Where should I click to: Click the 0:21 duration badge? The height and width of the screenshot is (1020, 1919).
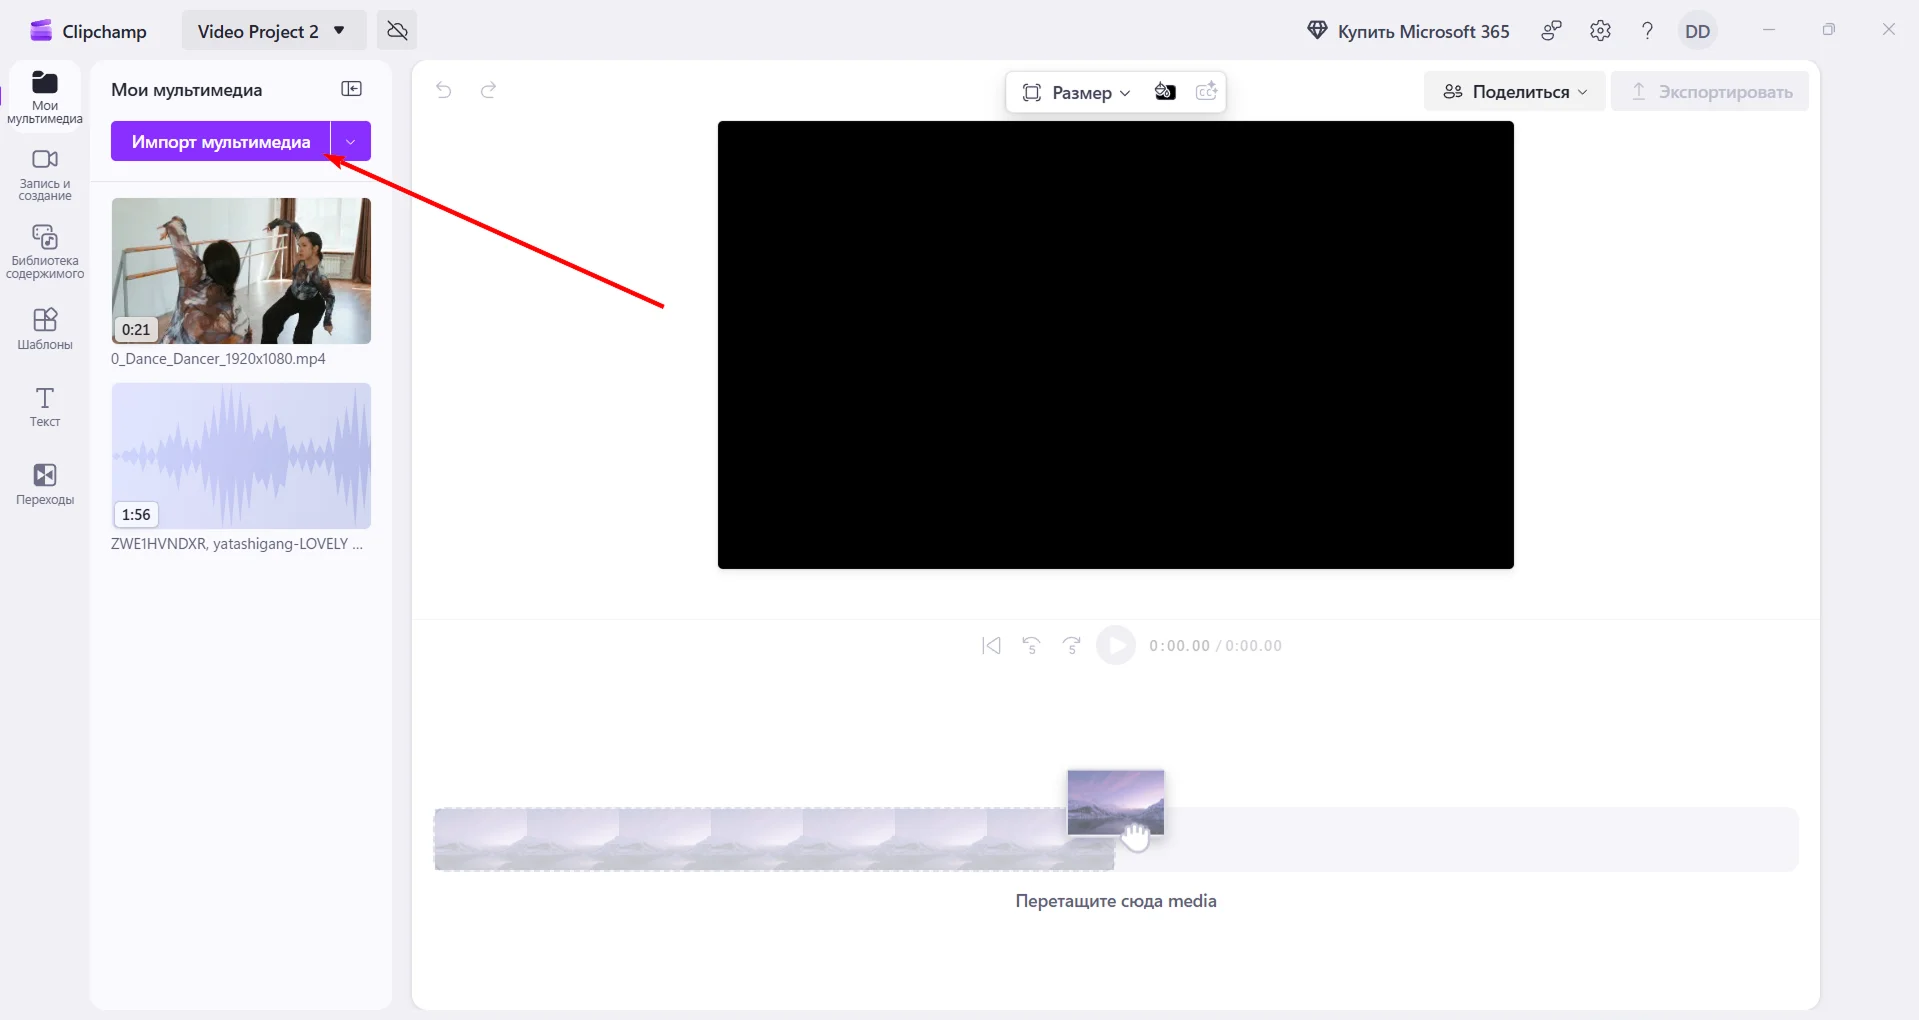point(136,329)
